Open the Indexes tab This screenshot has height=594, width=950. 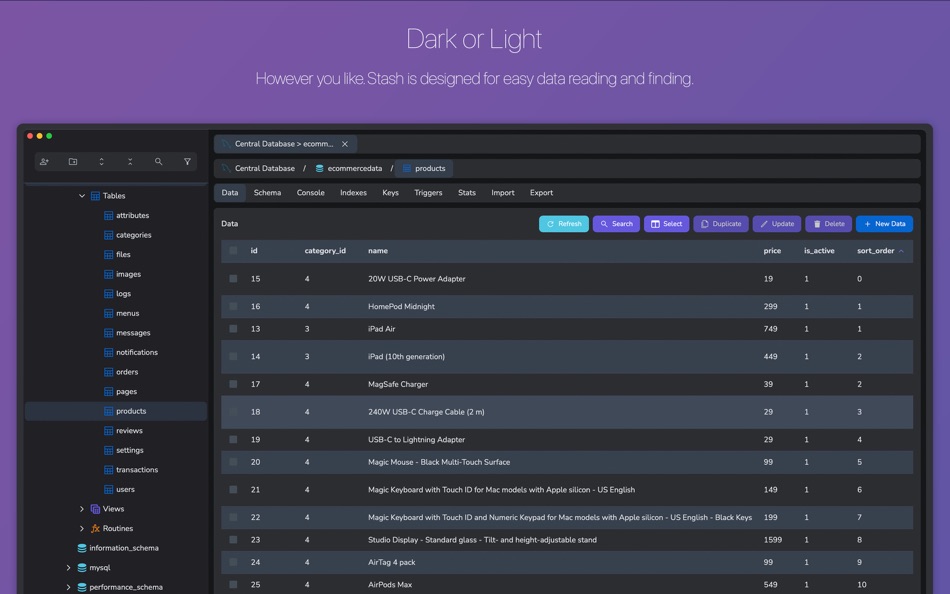[x=353, y=193]
